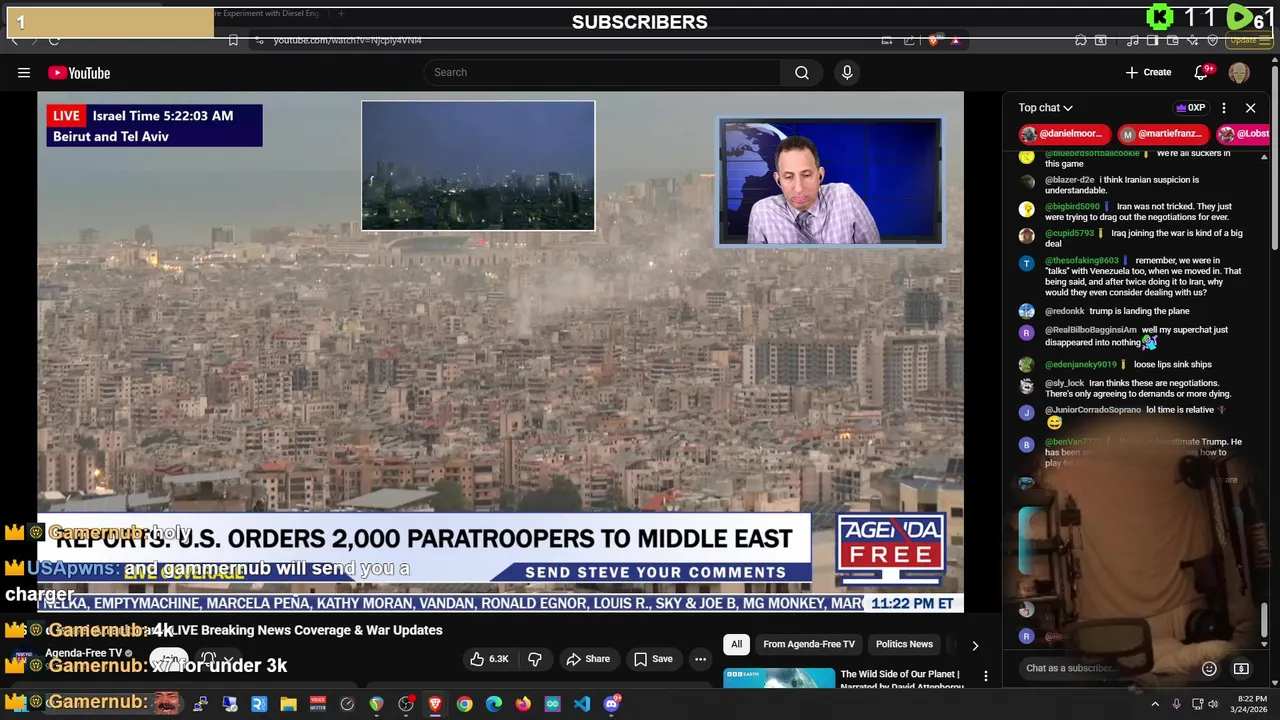This screenshot has height=720, width=1280.
Task: Open a new browser tab
Action: pyautogui.click(x=341, y=14)
